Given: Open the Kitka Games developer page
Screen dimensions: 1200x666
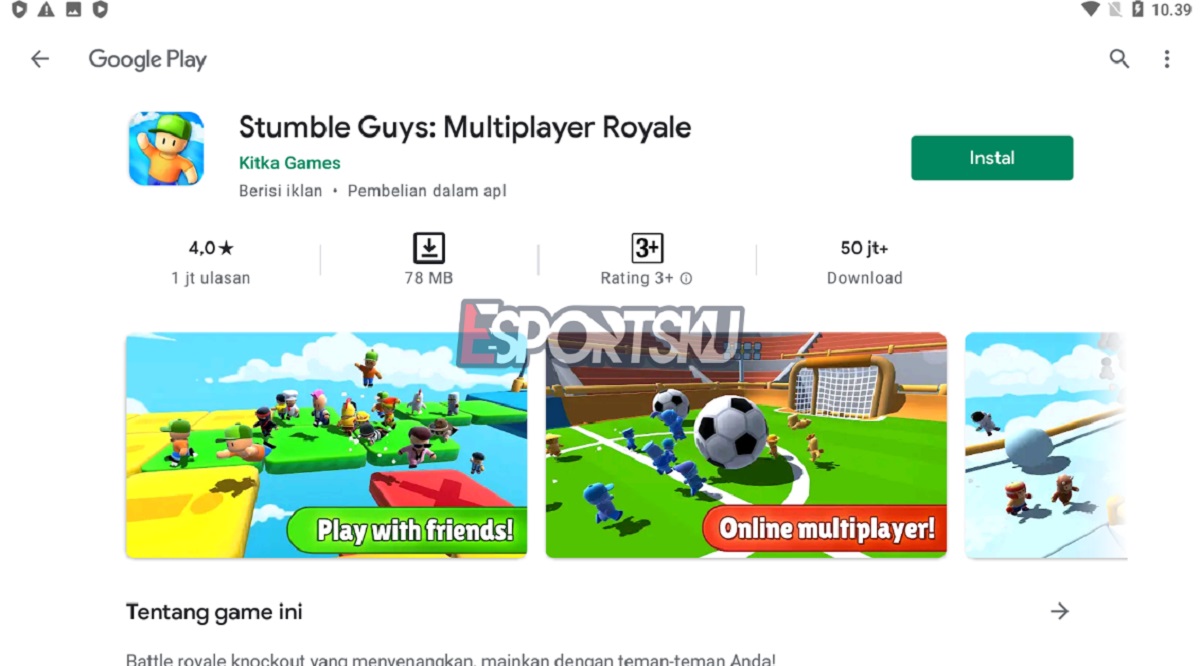Looking at the screenshot, I should (290, 163).
